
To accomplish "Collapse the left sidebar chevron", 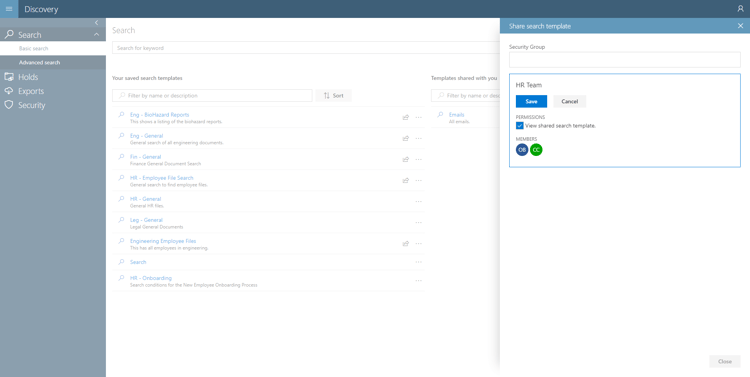I will 96,22.
